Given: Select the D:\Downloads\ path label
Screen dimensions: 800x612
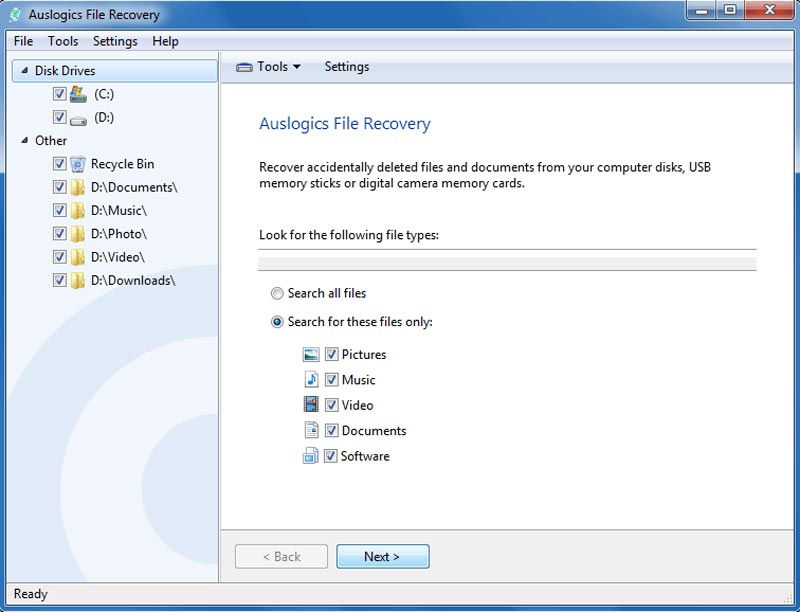Looking at the screenshot, I should point(133,280).
